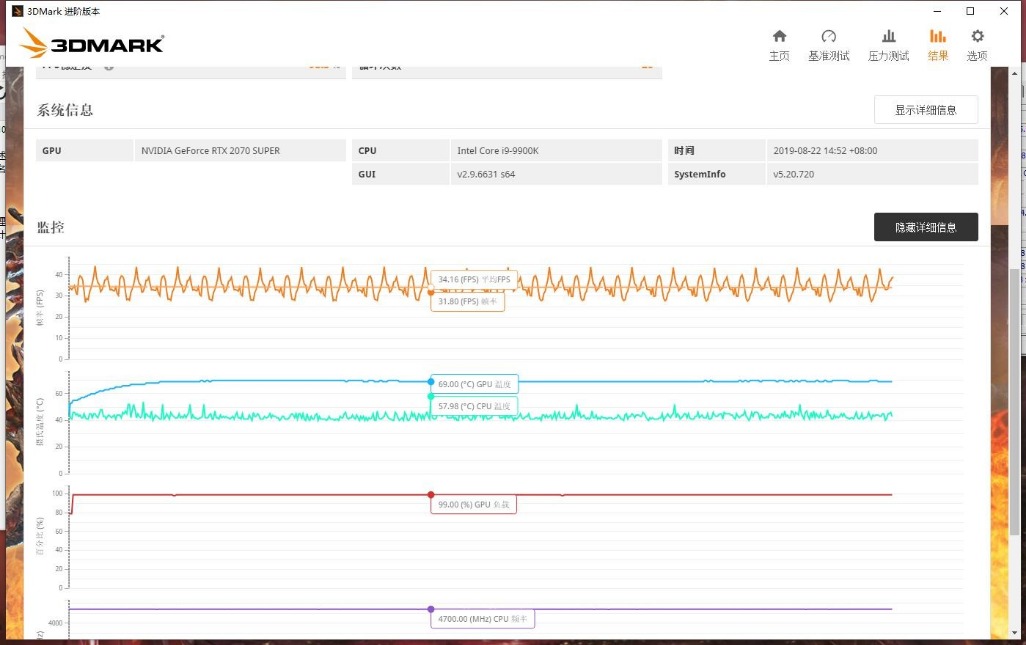Select the Intel Core i9-9900K value
Image resolution: width=1026 pixels, height=645 pixels.
pos(498,150)
